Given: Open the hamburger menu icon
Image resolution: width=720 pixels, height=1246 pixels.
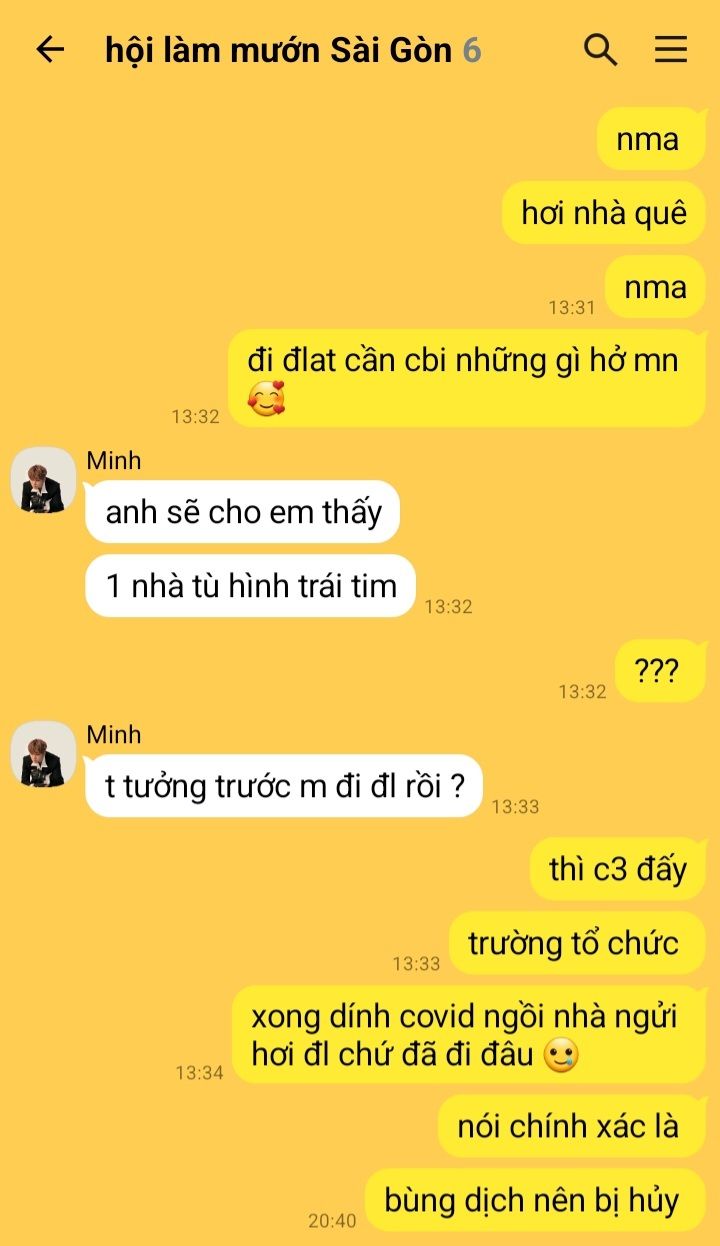Looking at the screenshot, I should [671, 49].
